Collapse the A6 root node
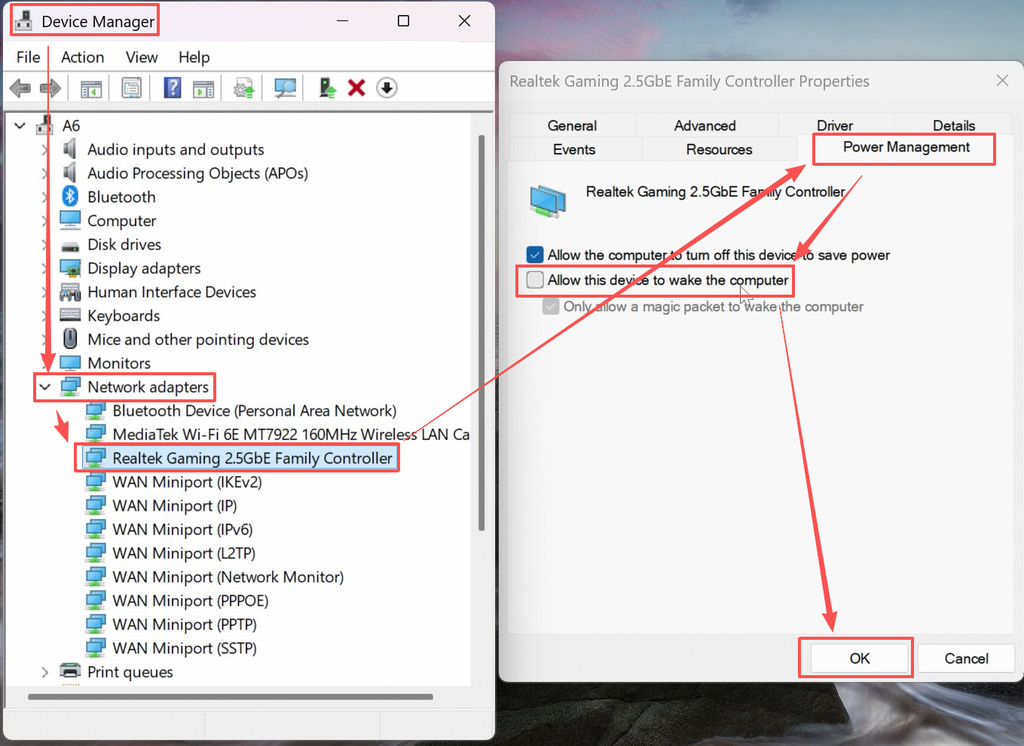 click(20, 125)
